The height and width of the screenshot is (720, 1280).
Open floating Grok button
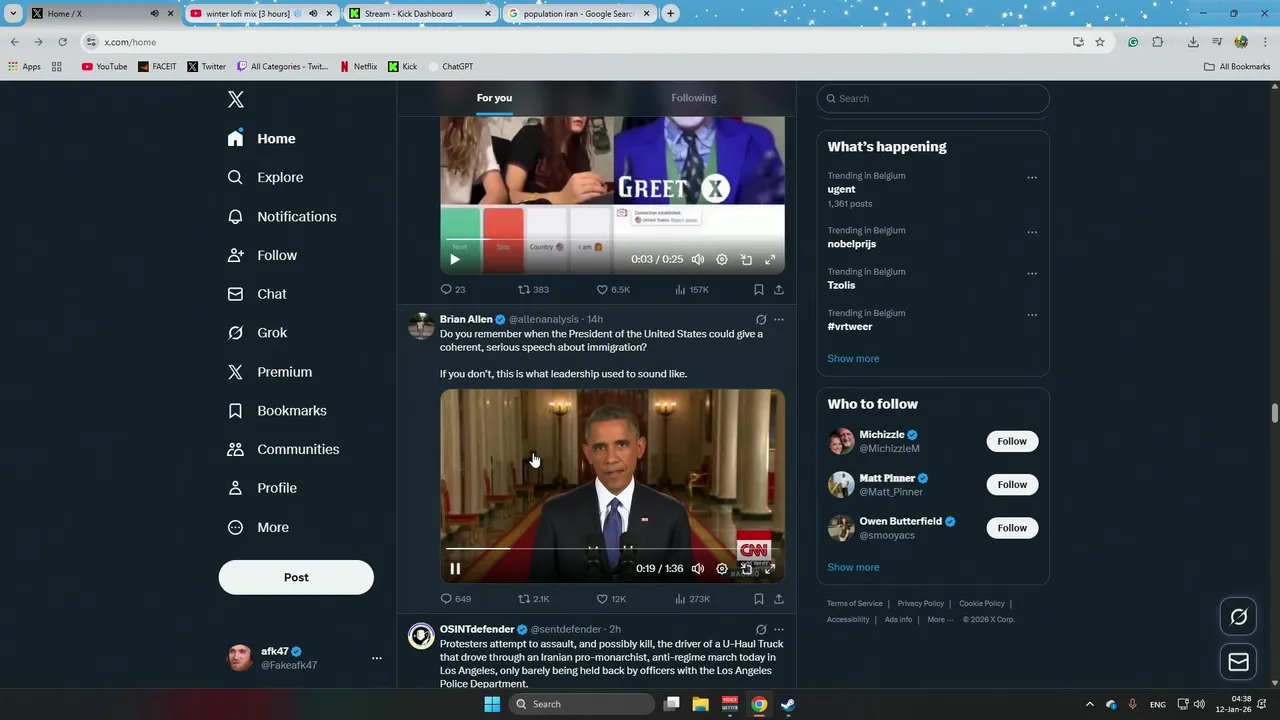point(1238,617)
